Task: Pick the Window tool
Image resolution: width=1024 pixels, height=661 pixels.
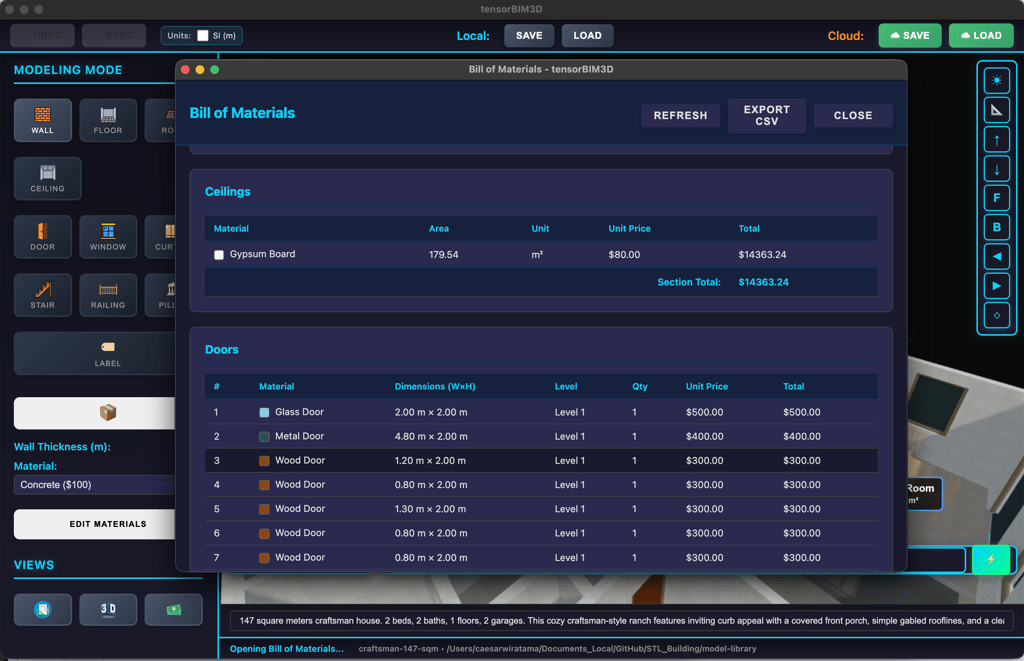Action: (x=108, y=236)
